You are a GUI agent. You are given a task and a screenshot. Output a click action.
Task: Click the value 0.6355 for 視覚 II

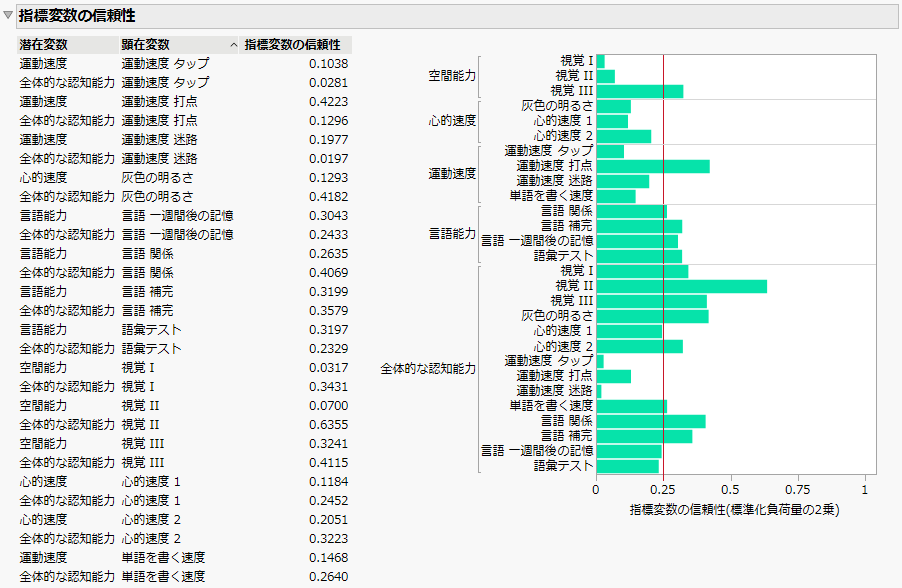[328, 425]
